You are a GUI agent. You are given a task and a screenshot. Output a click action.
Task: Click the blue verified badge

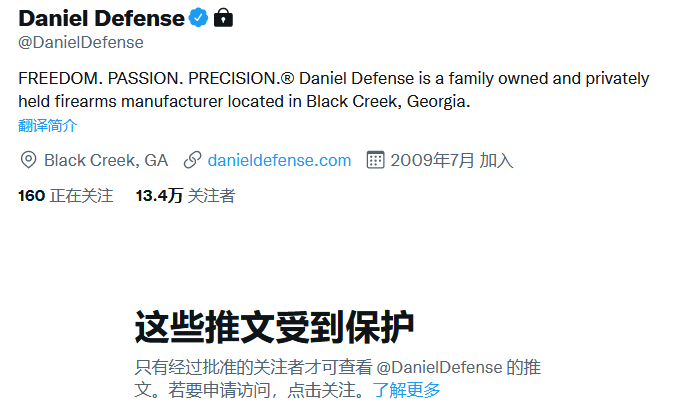199,18
